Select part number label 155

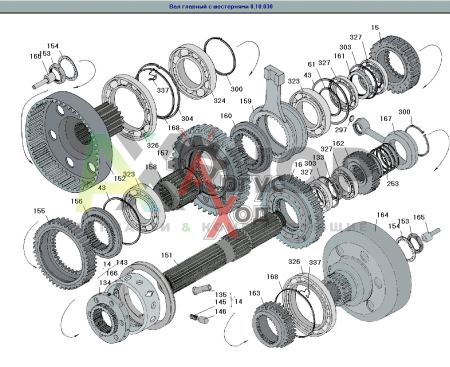(39, 211)
